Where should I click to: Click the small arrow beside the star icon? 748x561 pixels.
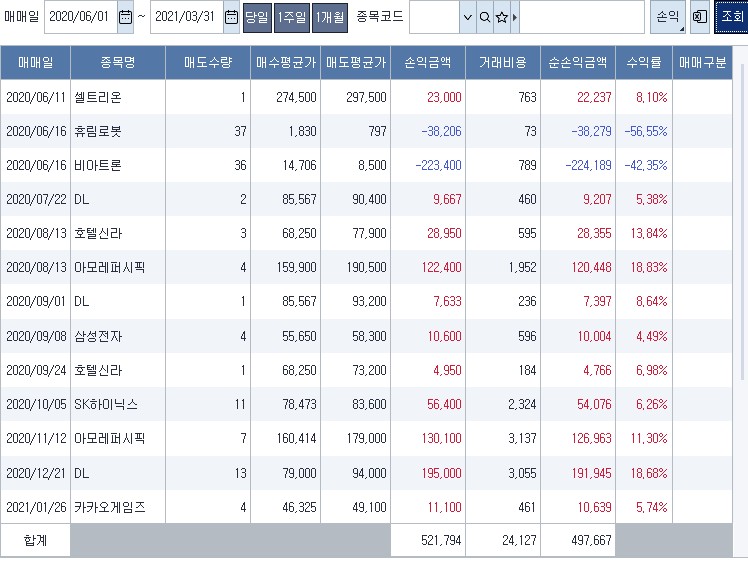tap(515, 17)
